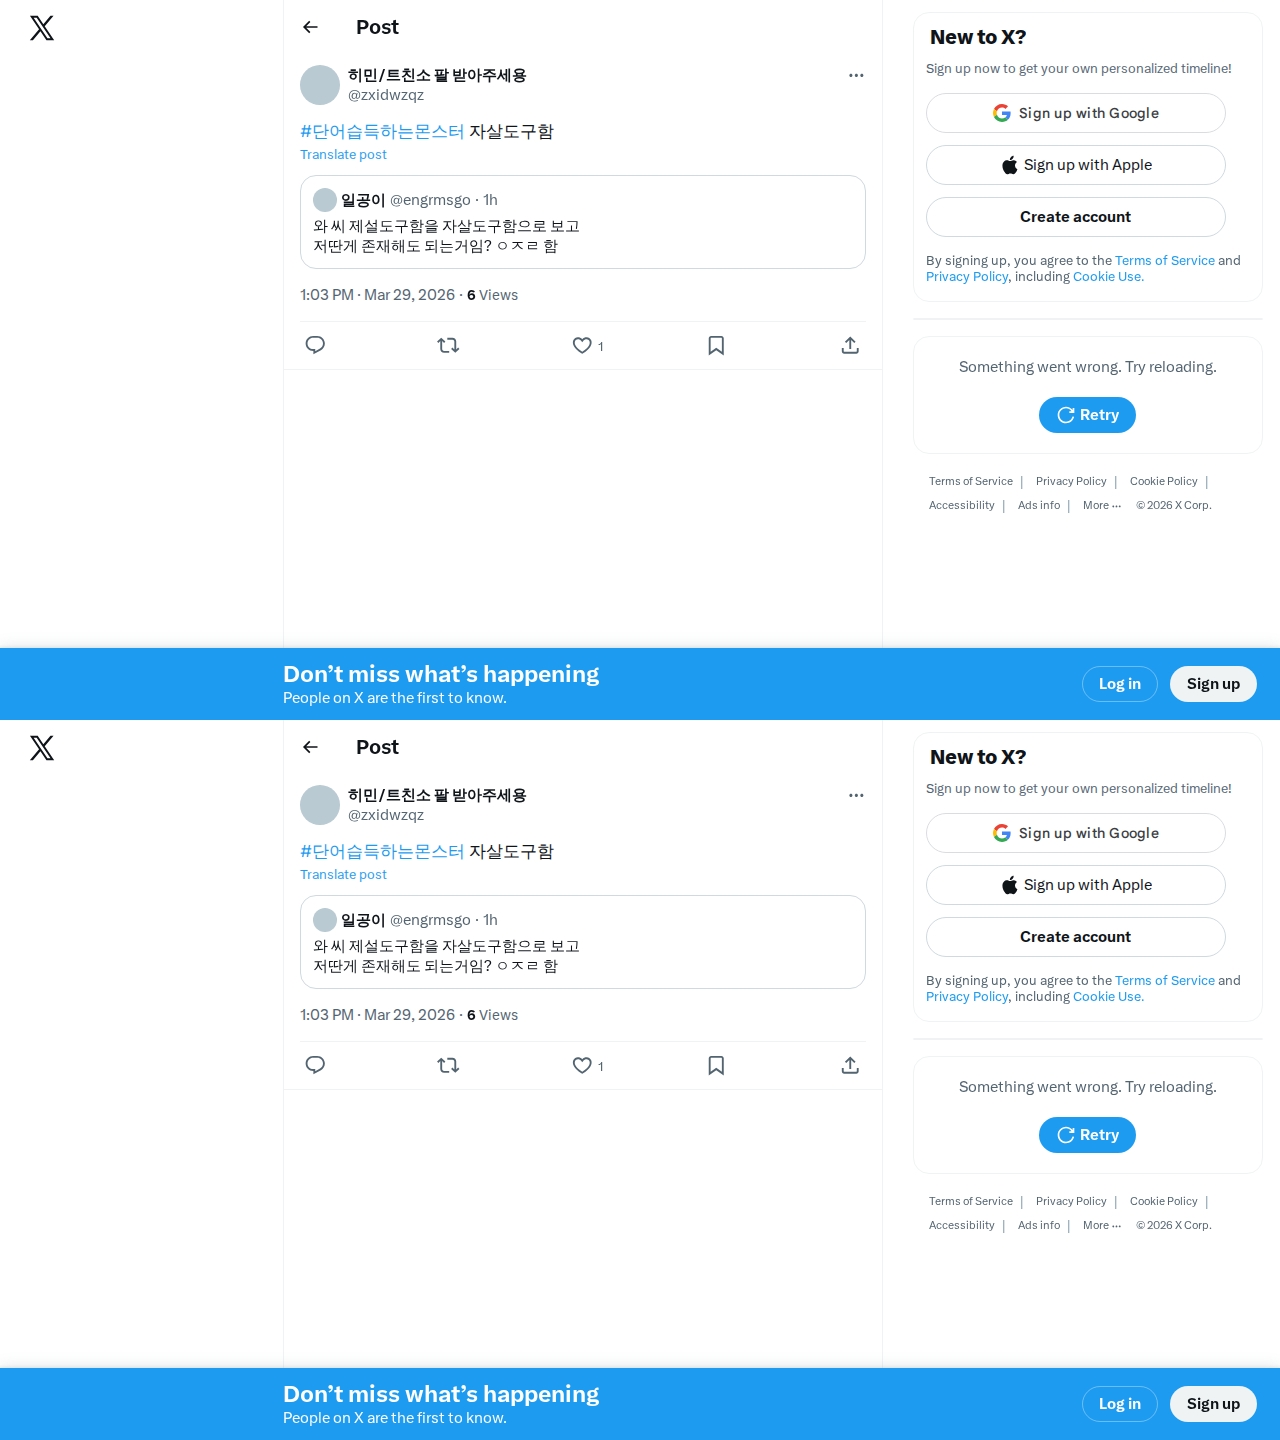Image resolution: width=1280 pixels, height=1440 pixels.
Task: Click the upper Sign up with Google button
Action: (x=1076, y=113)
